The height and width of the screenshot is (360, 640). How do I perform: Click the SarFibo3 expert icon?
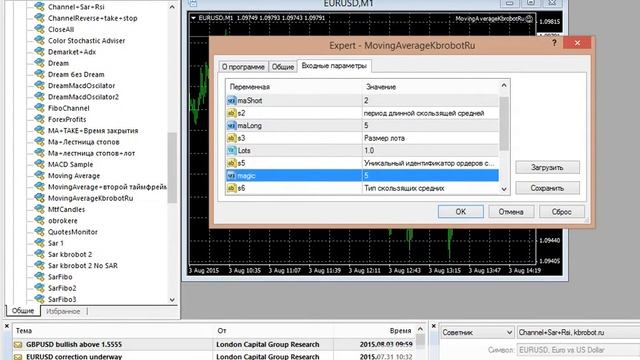[x=39, y=299]
